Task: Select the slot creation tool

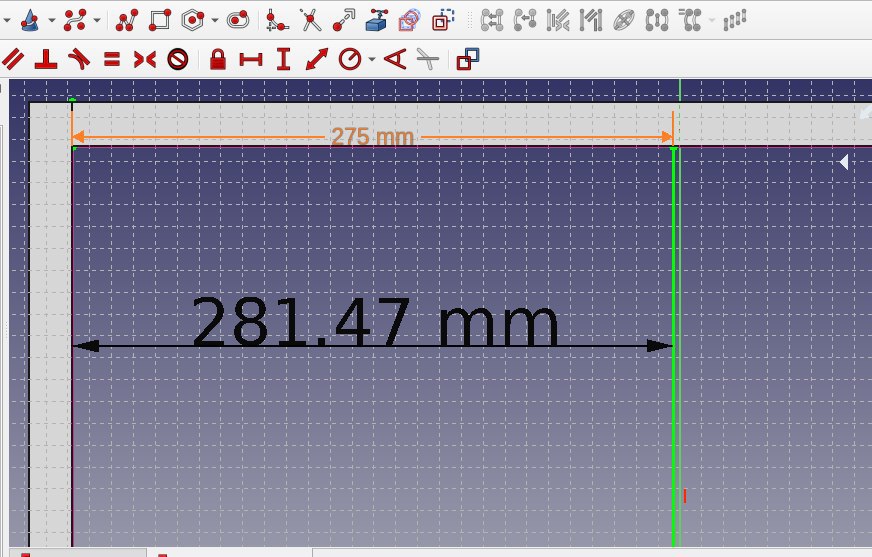Action: point(238,21)
